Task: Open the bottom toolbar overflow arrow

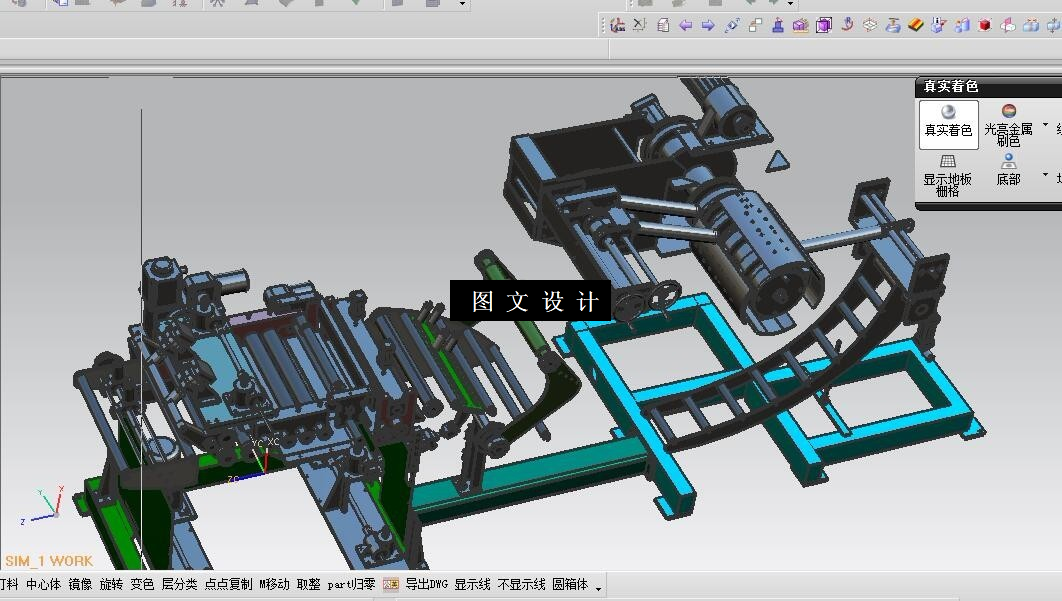Action: coord(598,589)
